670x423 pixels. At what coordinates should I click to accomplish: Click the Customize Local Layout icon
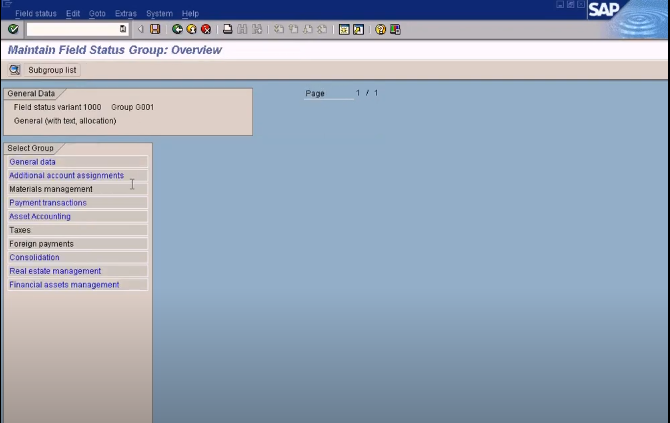pos(395,29)
